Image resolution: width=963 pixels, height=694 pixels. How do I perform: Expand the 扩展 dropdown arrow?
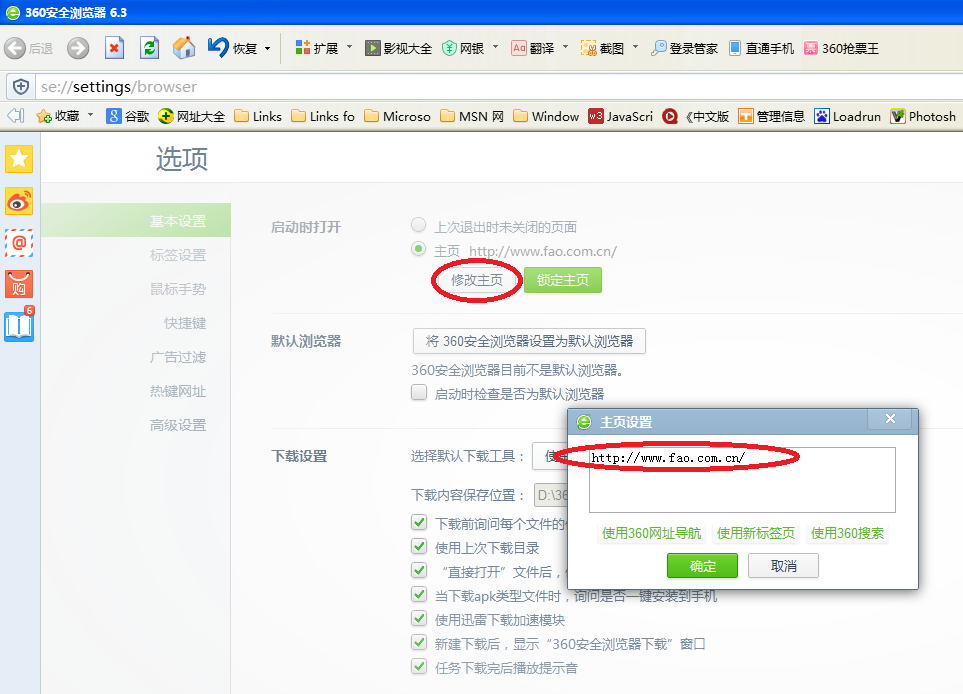349,47
